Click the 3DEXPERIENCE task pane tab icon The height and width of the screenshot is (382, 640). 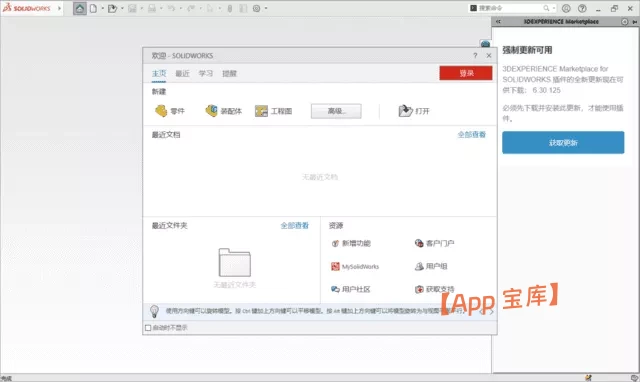coord(485,44)
